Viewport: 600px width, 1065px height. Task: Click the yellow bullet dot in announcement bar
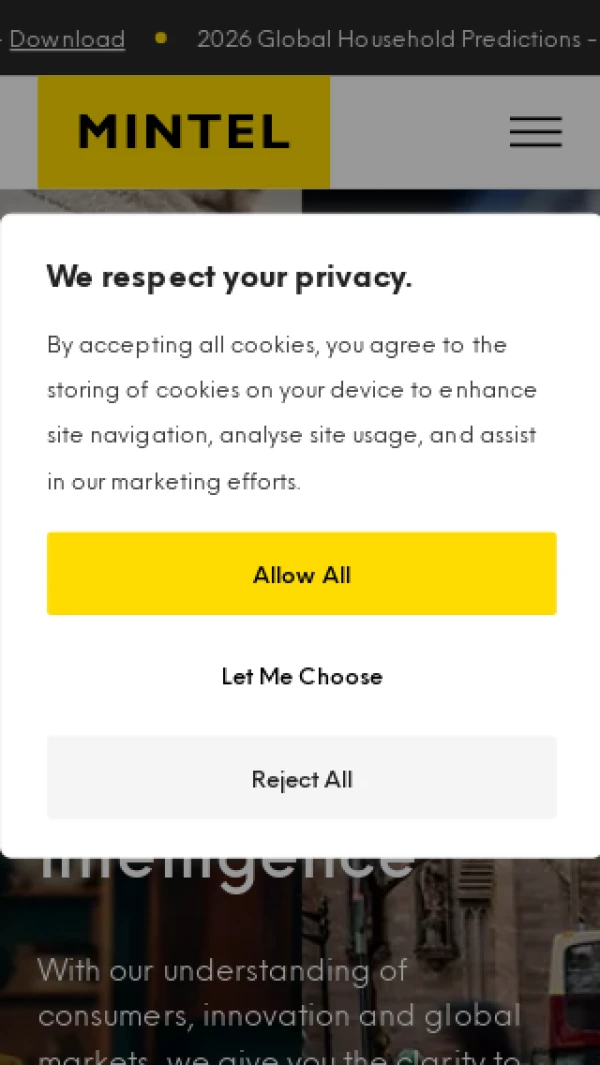point(160,38)
